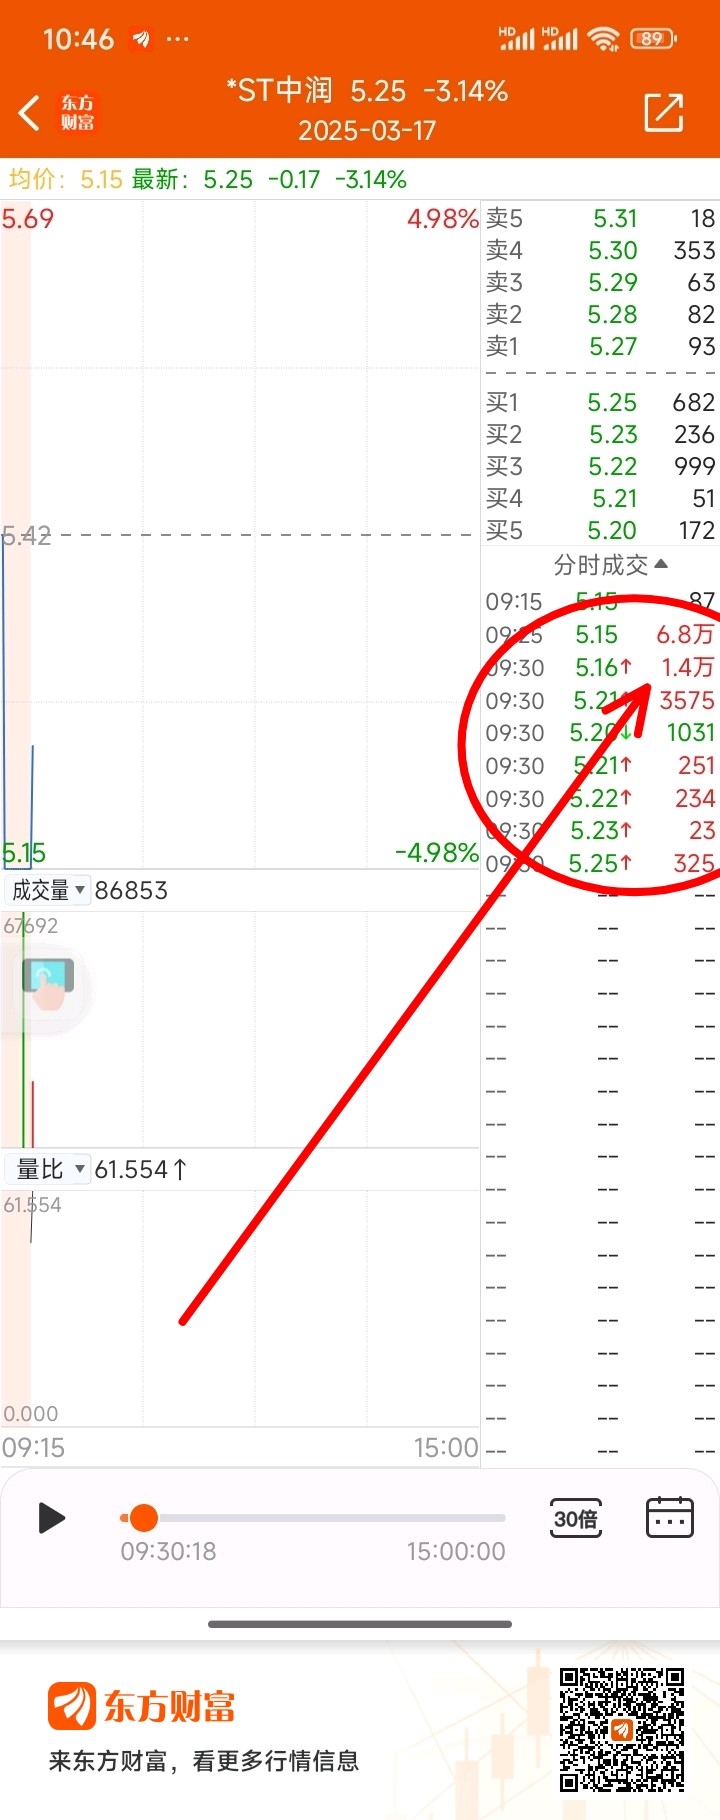Tap the play button to start replay
The height and width of the screenshot is (1820, 720).
click(x=51, y=1518)
